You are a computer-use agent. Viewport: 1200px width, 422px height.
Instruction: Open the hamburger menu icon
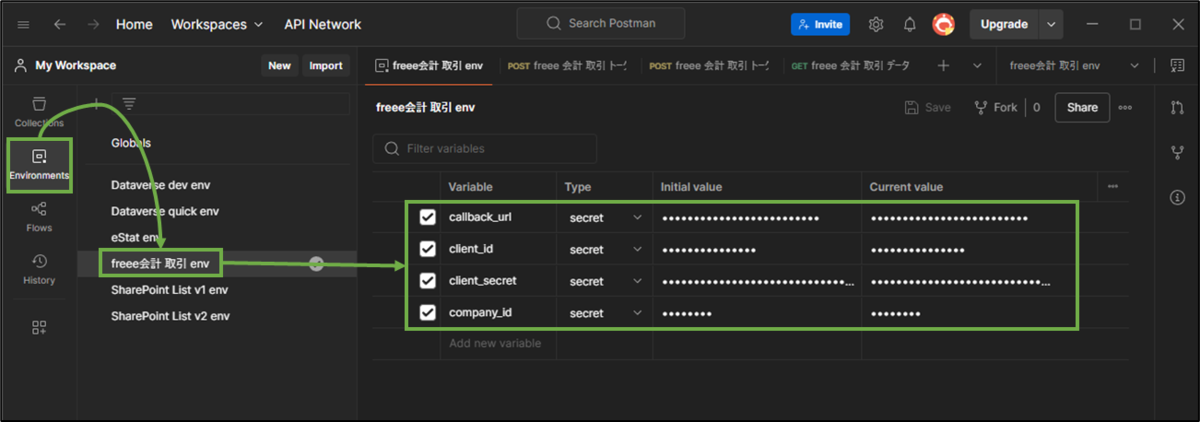24,24
